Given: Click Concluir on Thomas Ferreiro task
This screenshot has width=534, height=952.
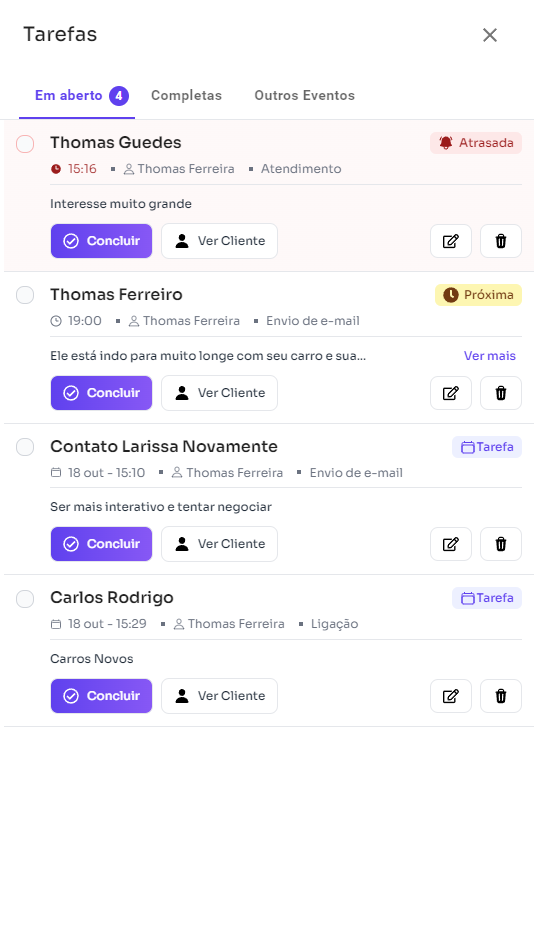Looking at the screenshot, I should click(101, 393).
